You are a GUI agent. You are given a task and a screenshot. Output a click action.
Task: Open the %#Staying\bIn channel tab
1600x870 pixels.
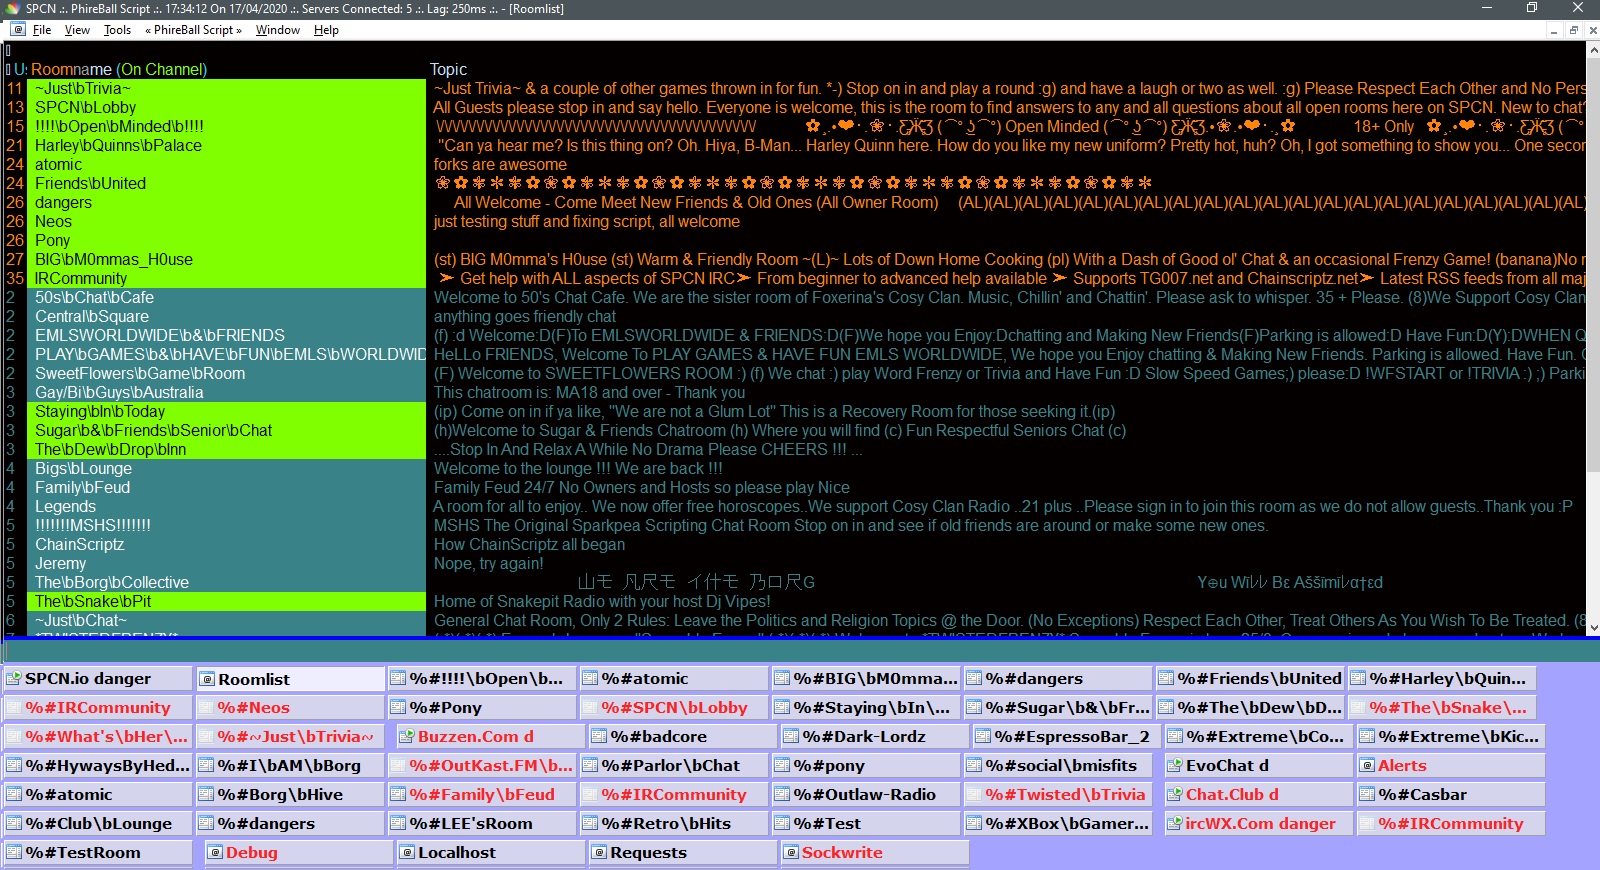click(866, 708)
